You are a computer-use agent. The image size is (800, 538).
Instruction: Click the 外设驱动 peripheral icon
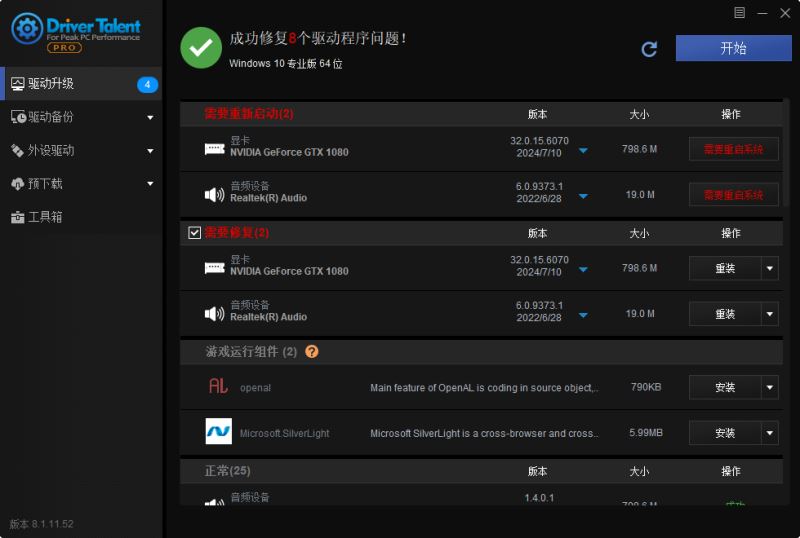pyautogui.click(x=17, y=151)
